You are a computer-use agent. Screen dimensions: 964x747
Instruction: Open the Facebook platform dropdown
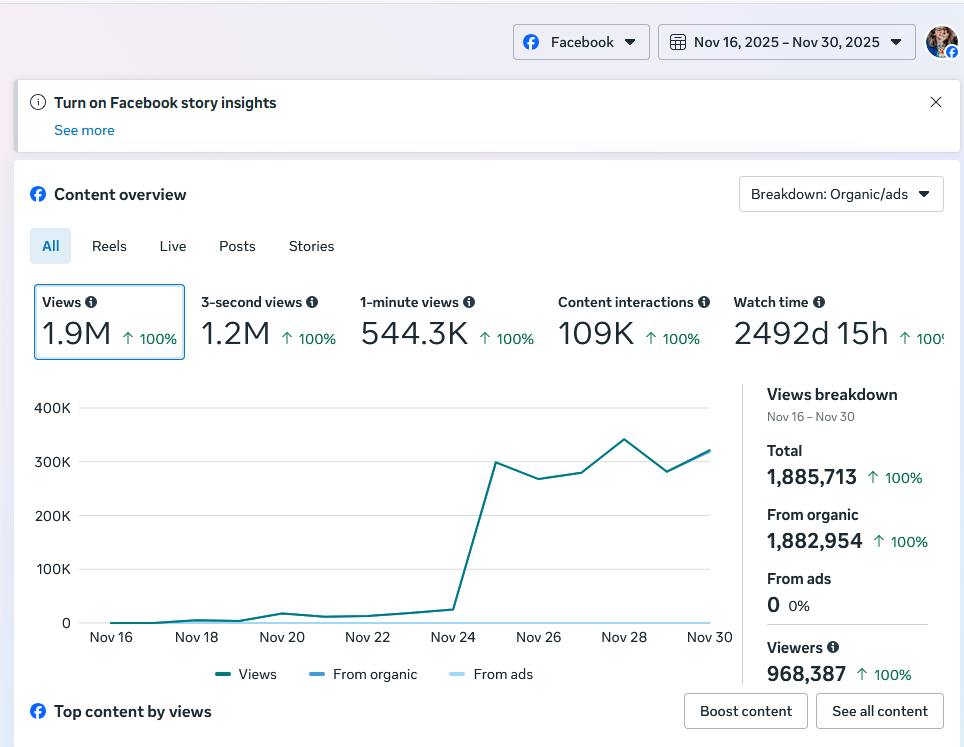pos(581,42)
